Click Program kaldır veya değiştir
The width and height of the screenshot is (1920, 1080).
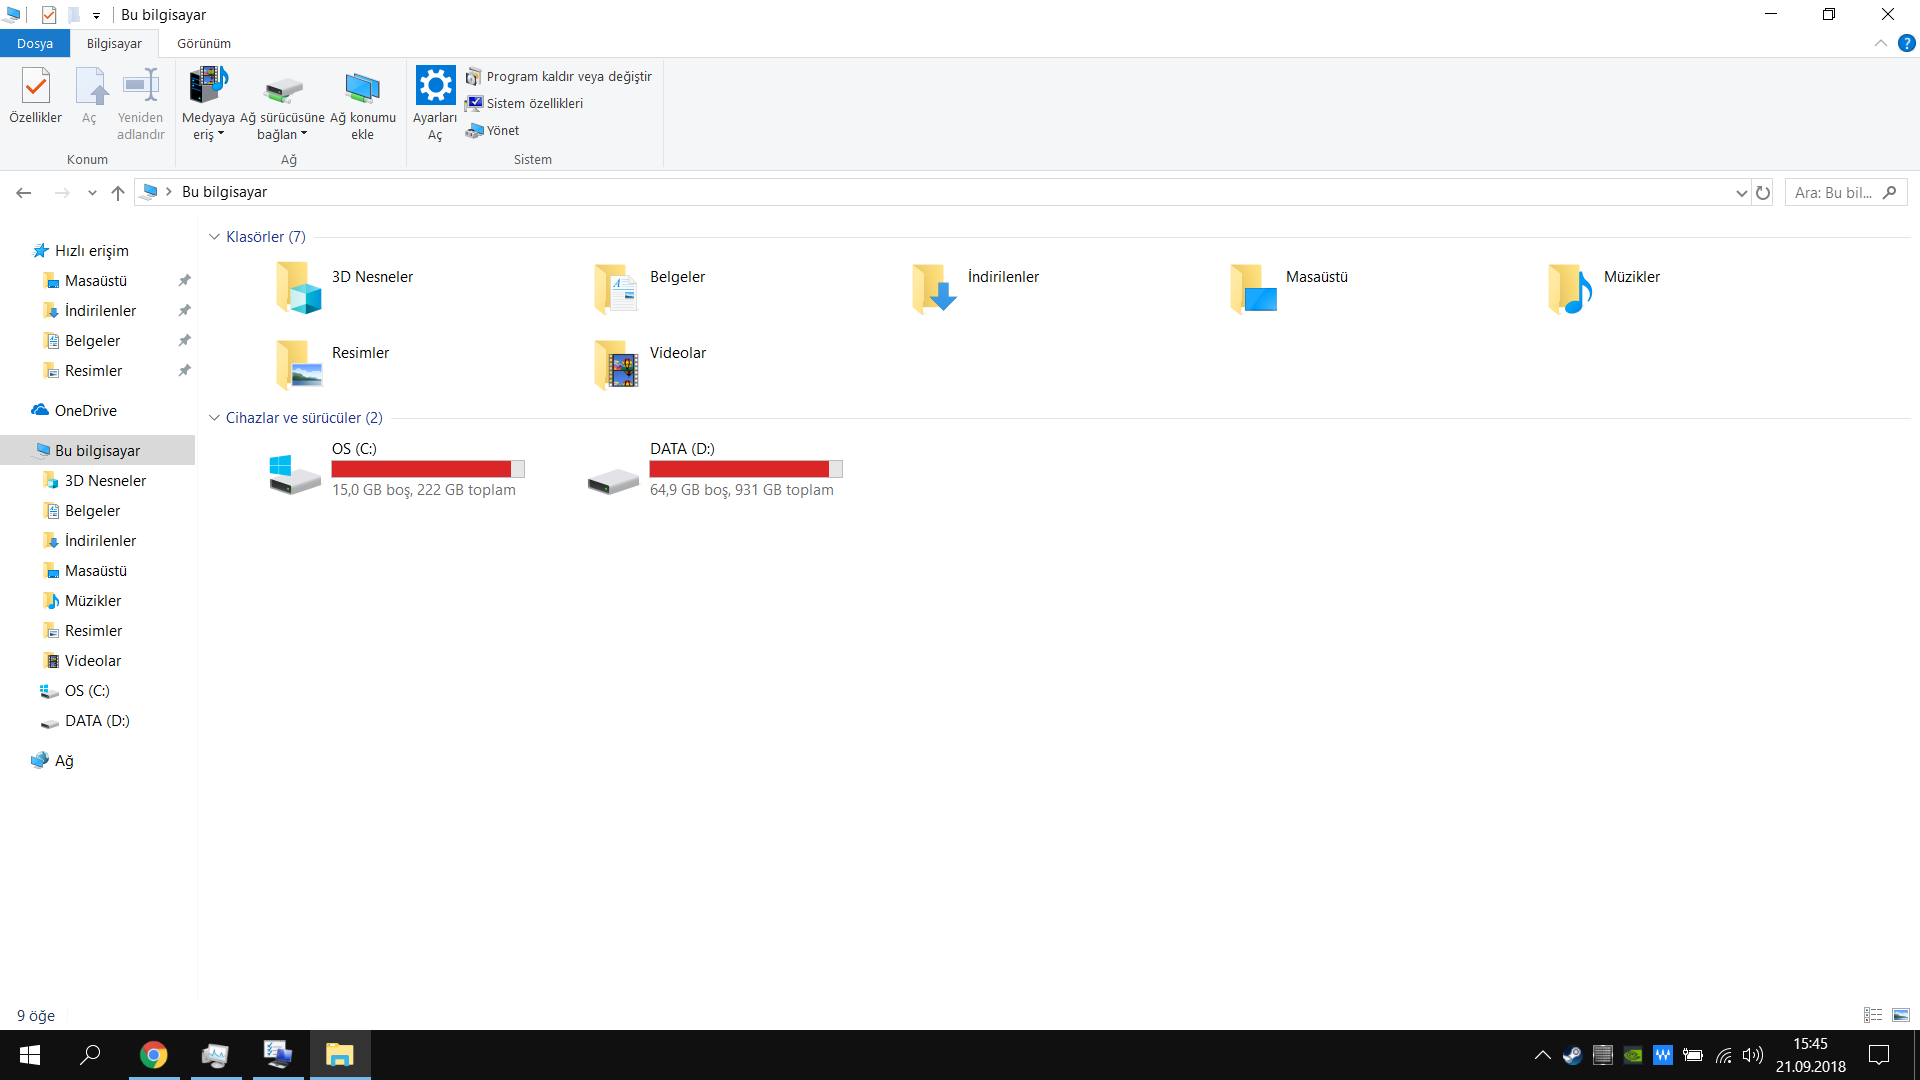pyautogui.click(x=568, y=77)
